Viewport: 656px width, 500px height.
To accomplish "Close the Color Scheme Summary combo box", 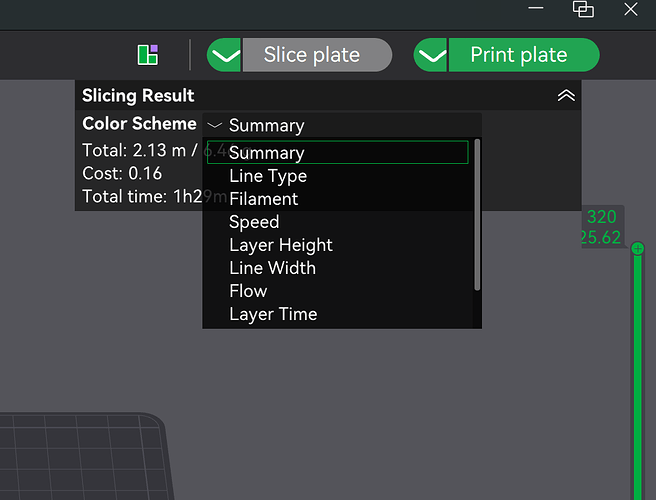I will (x=342, y=125).
